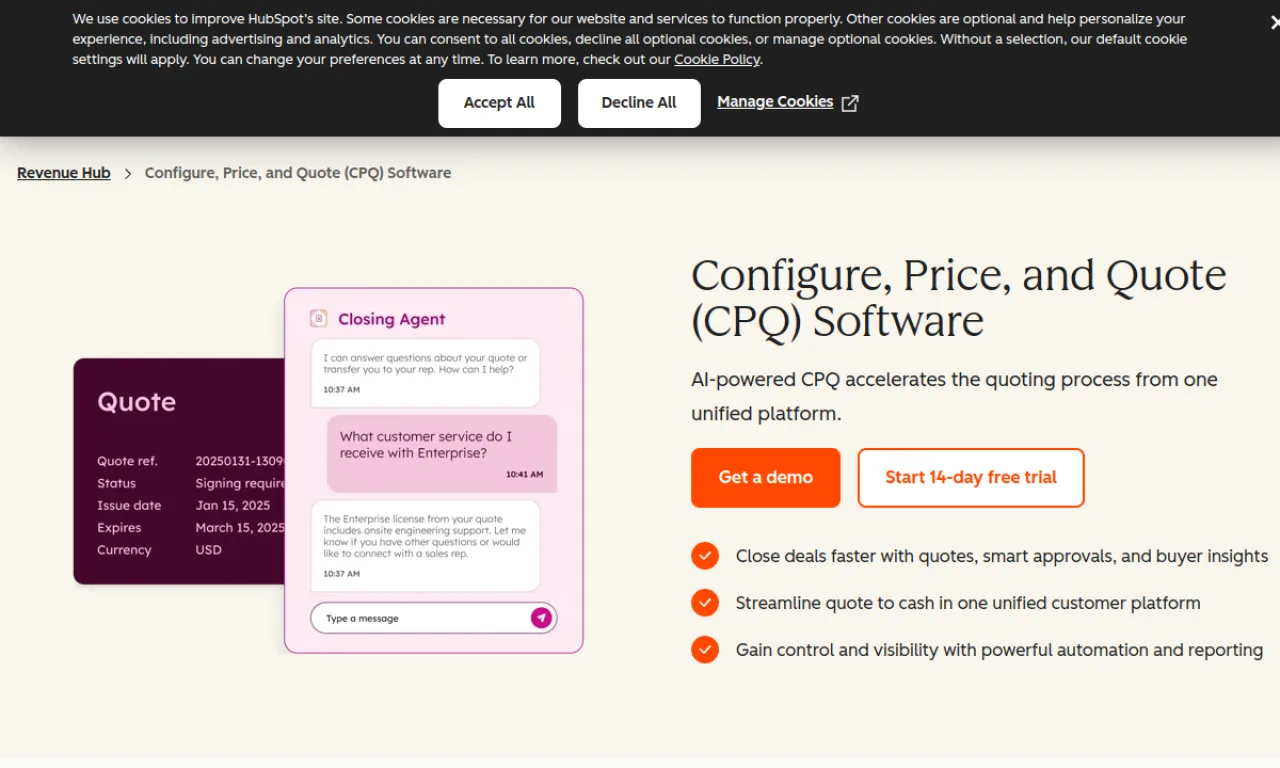The image size is (1280, 768).
Task: Click the Closing Agent title text
Action: pyautogui.click(x=392, y=319)
